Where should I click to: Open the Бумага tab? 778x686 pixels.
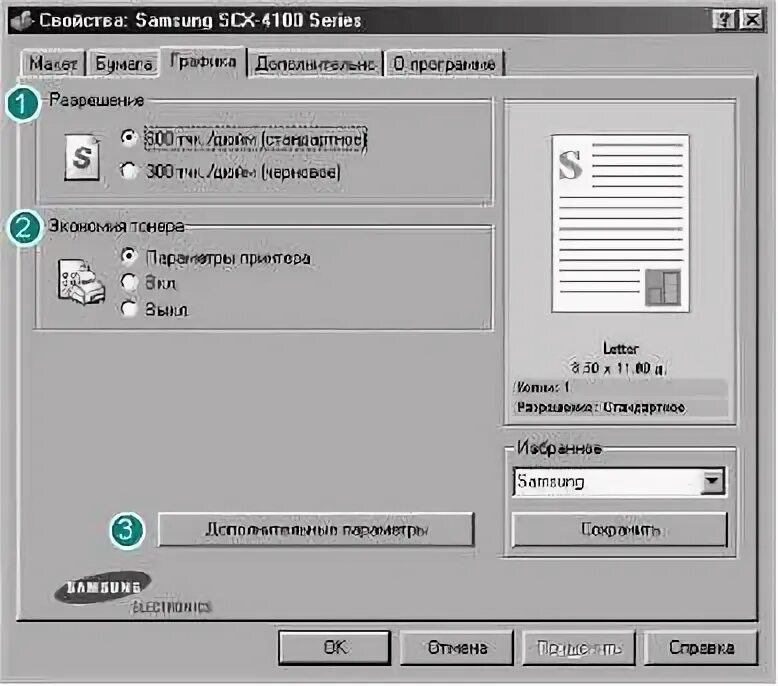click(x=123, y=63)
